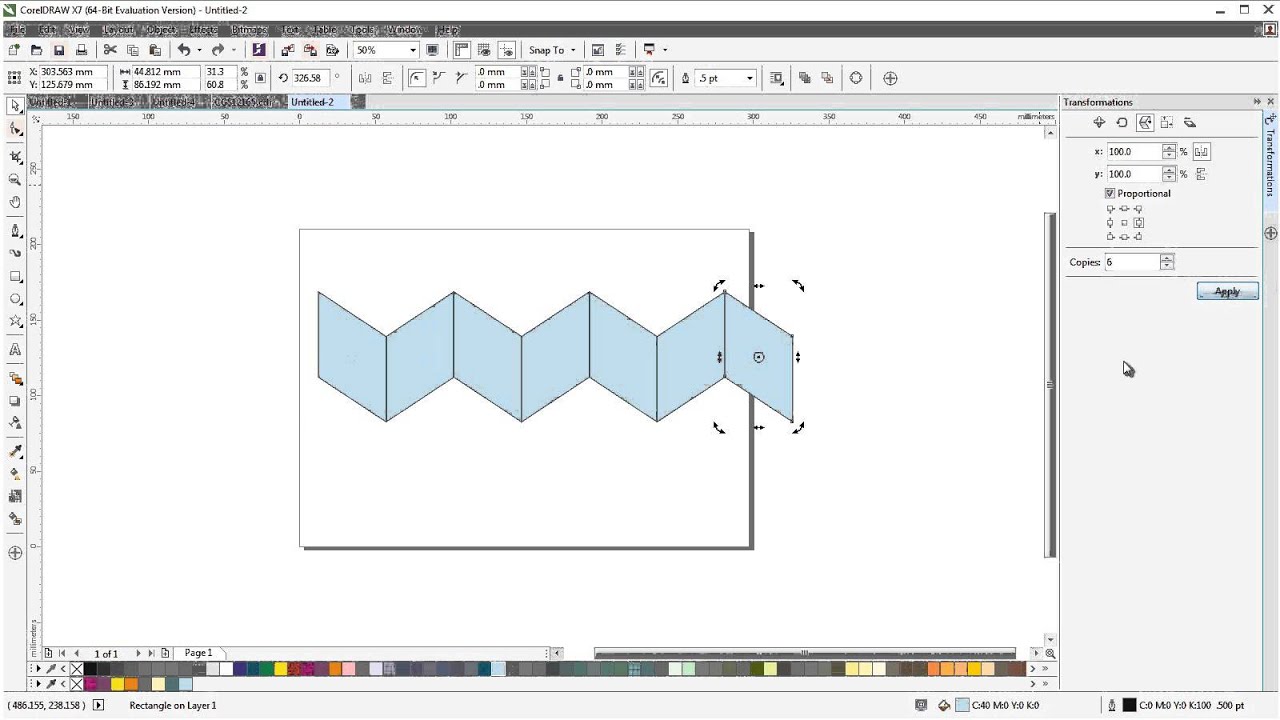Click the Undo arrow icon
1280x720 pixels.
[184, 50]
